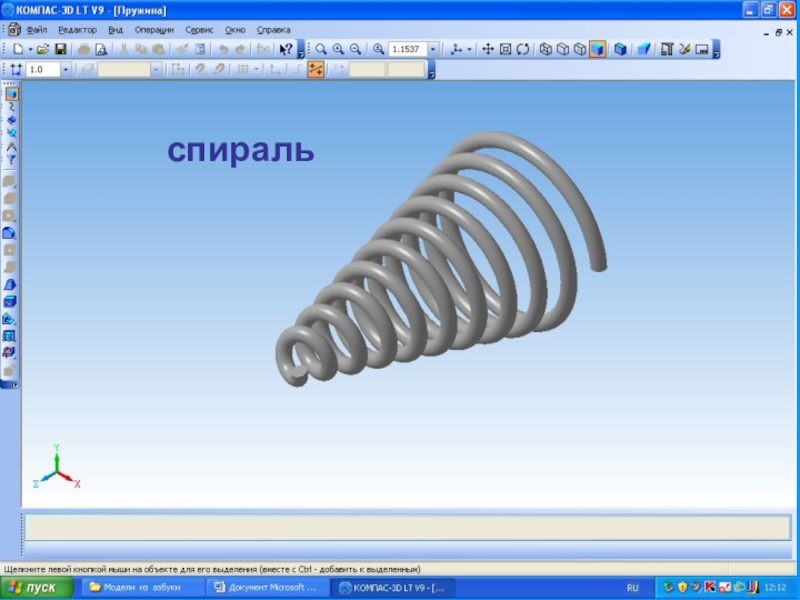
Task: Select the mirror tool icon
Action: click(x=10, y=353)
